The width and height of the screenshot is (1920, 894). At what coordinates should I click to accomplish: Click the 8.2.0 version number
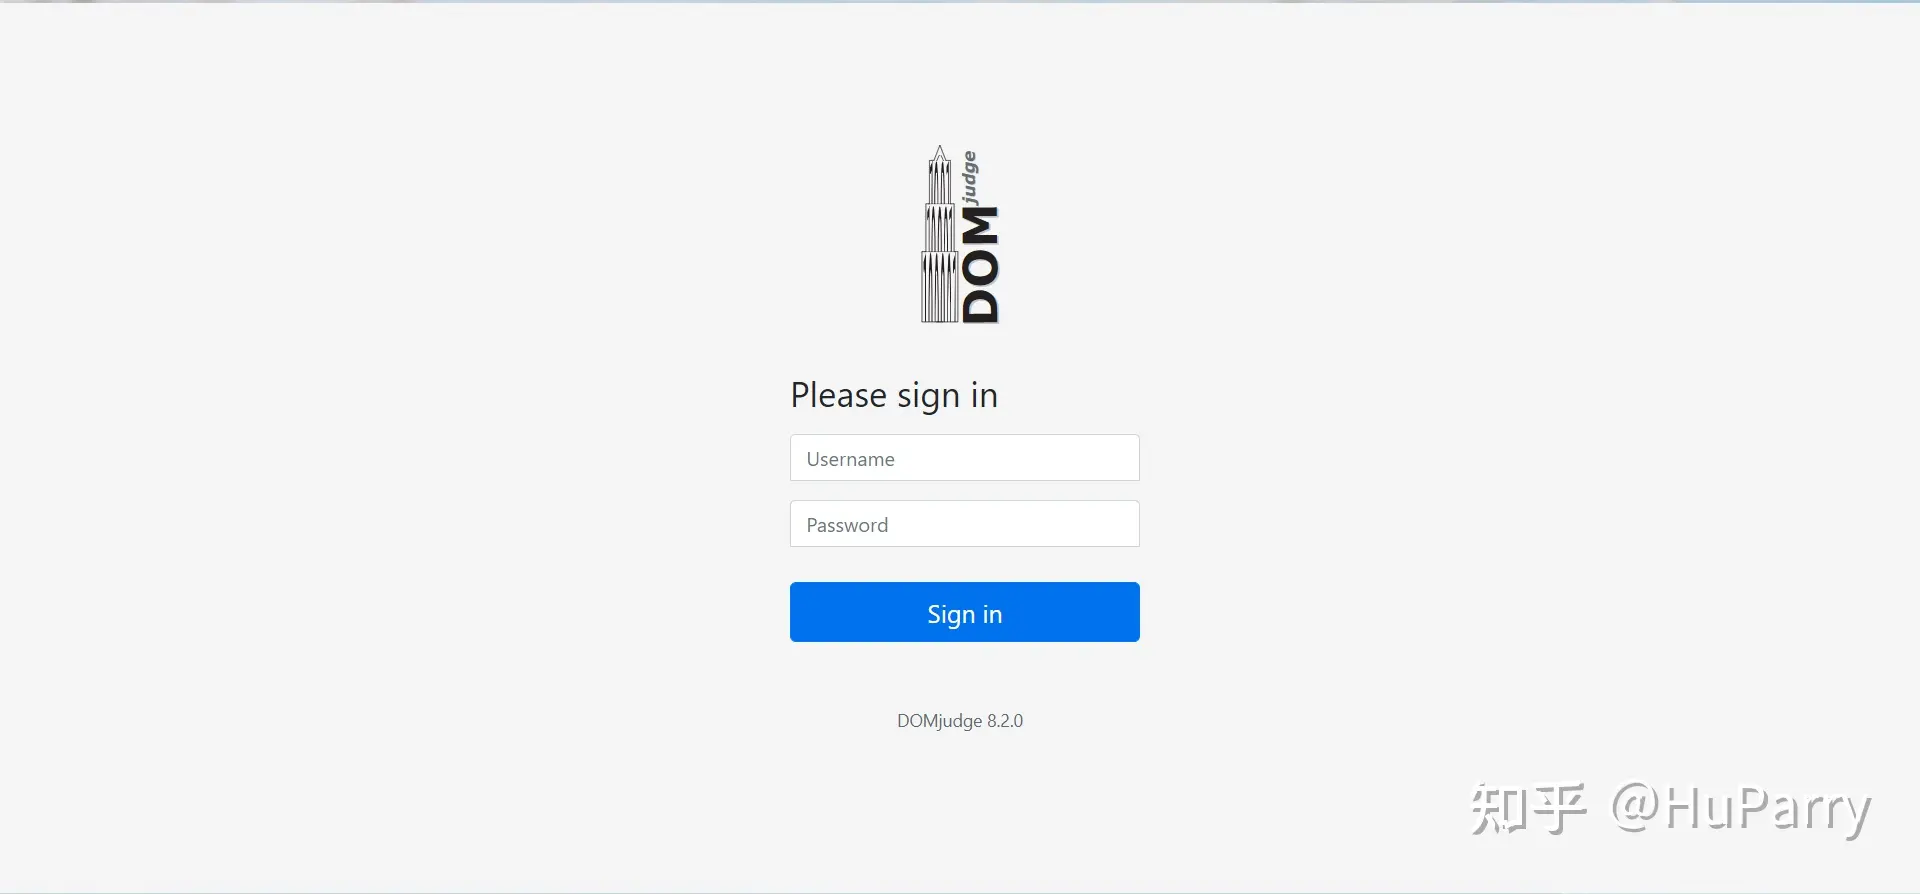(1005, 721)
